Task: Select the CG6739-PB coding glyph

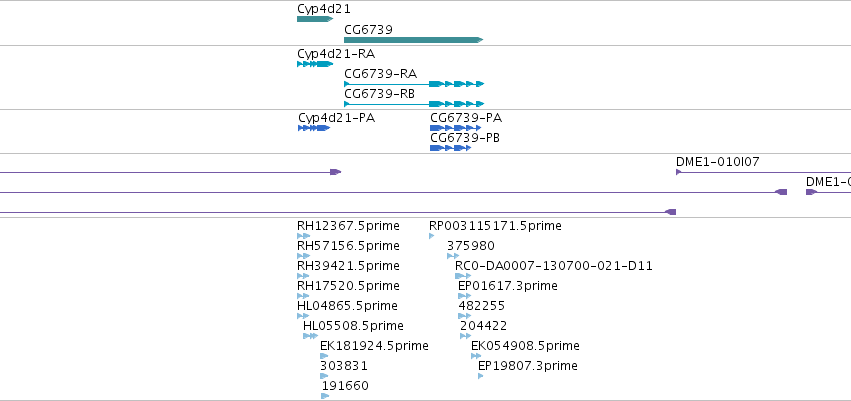Action: (451, 148)
